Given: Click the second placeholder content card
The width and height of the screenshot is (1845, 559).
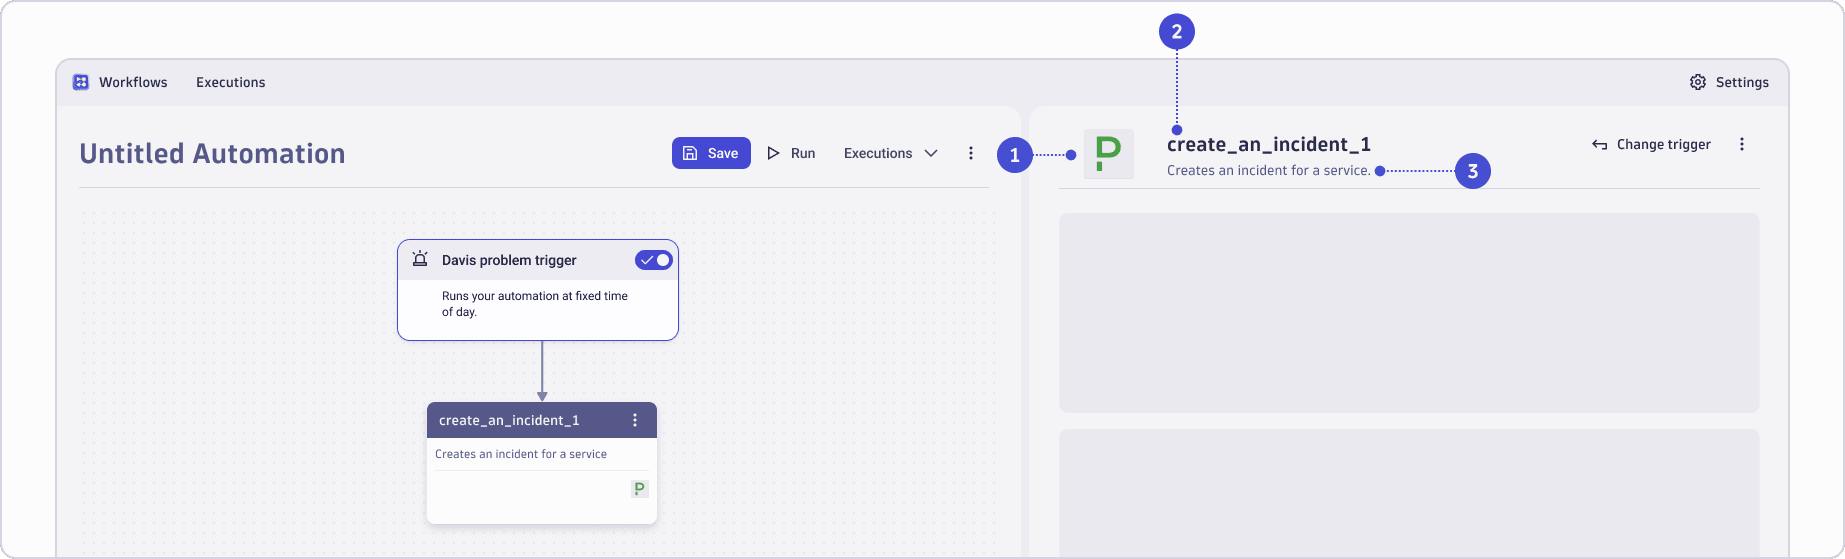Looking at the screenshot, I should pos(1409,493).
